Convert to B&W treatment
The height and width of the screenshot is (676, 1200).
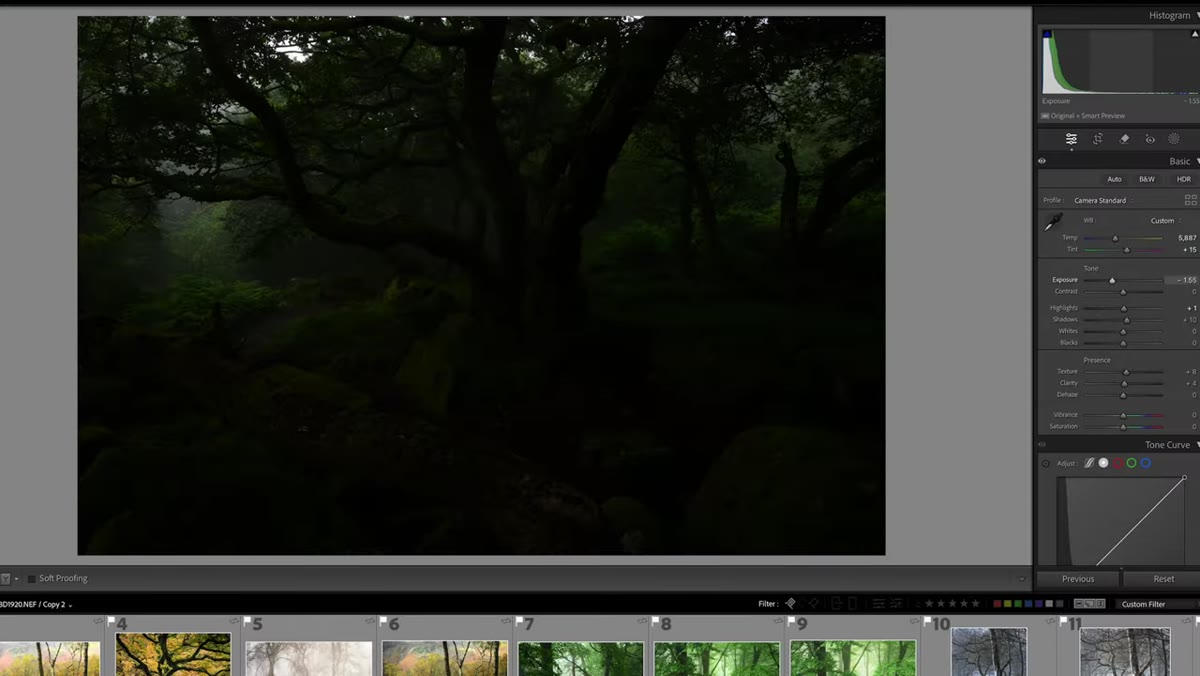point(1147,179)
